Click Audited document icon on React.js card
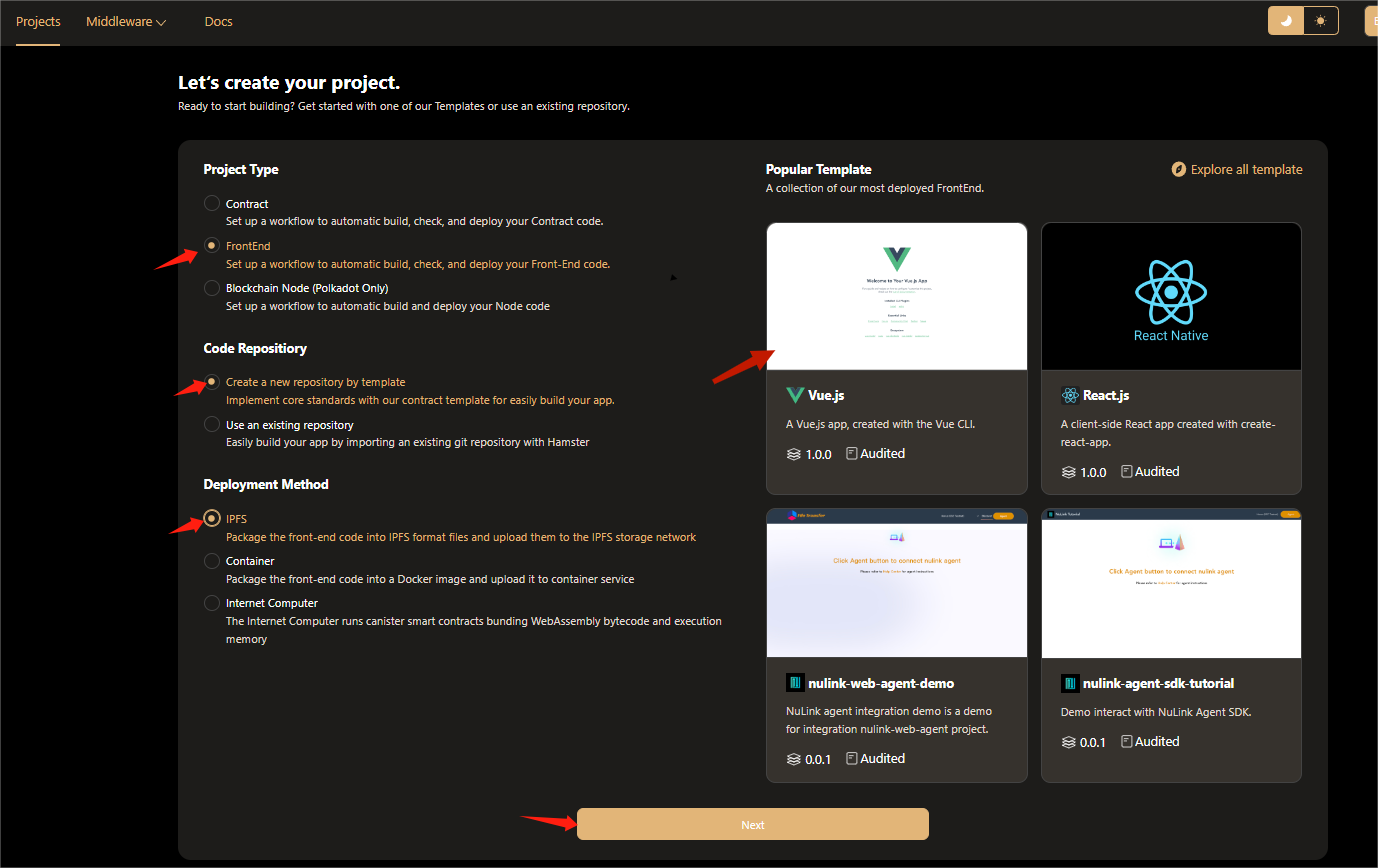 pyautogui.click(x=1127, y=471)
